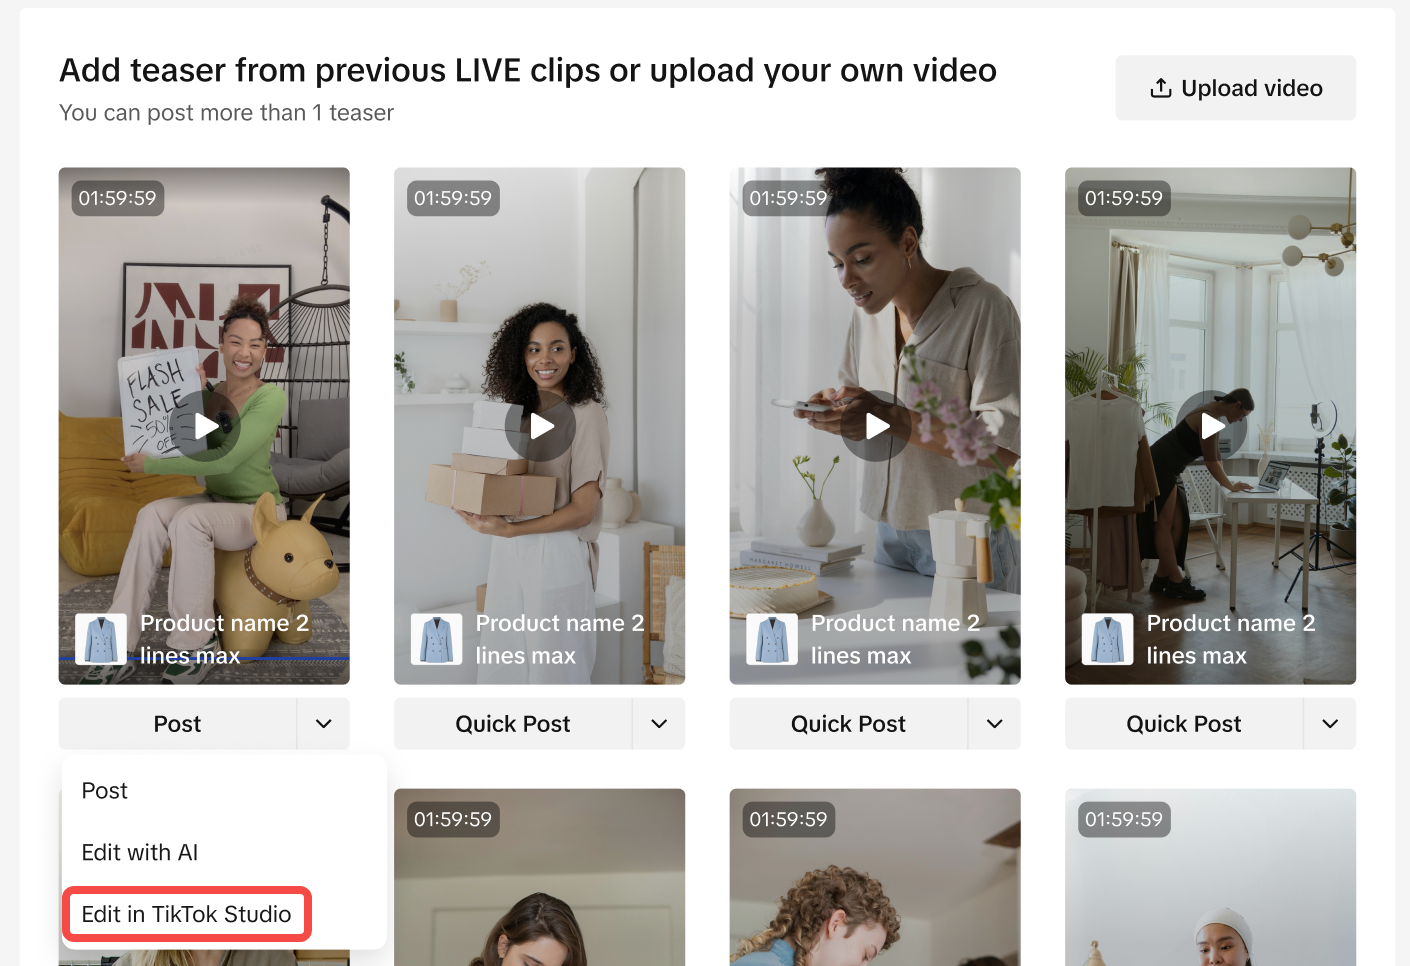This screenshot has width=1410, height=966.
Task: Click the Upload video button
Action: pos(1236,88)
